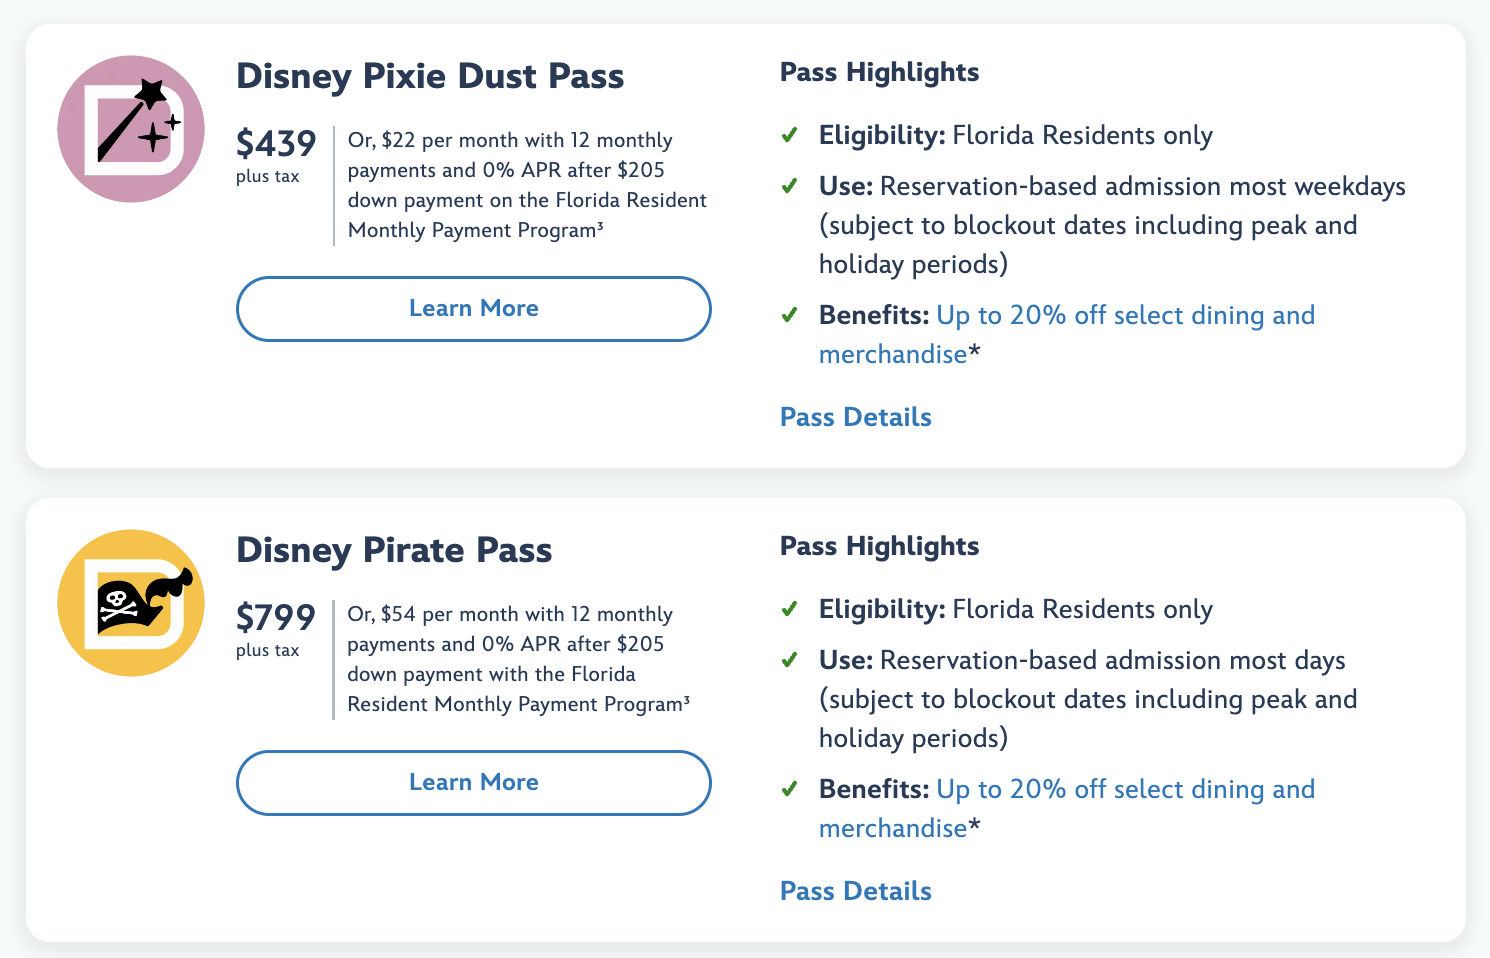Click the $22 per month payment description

[x=526, y=185]
